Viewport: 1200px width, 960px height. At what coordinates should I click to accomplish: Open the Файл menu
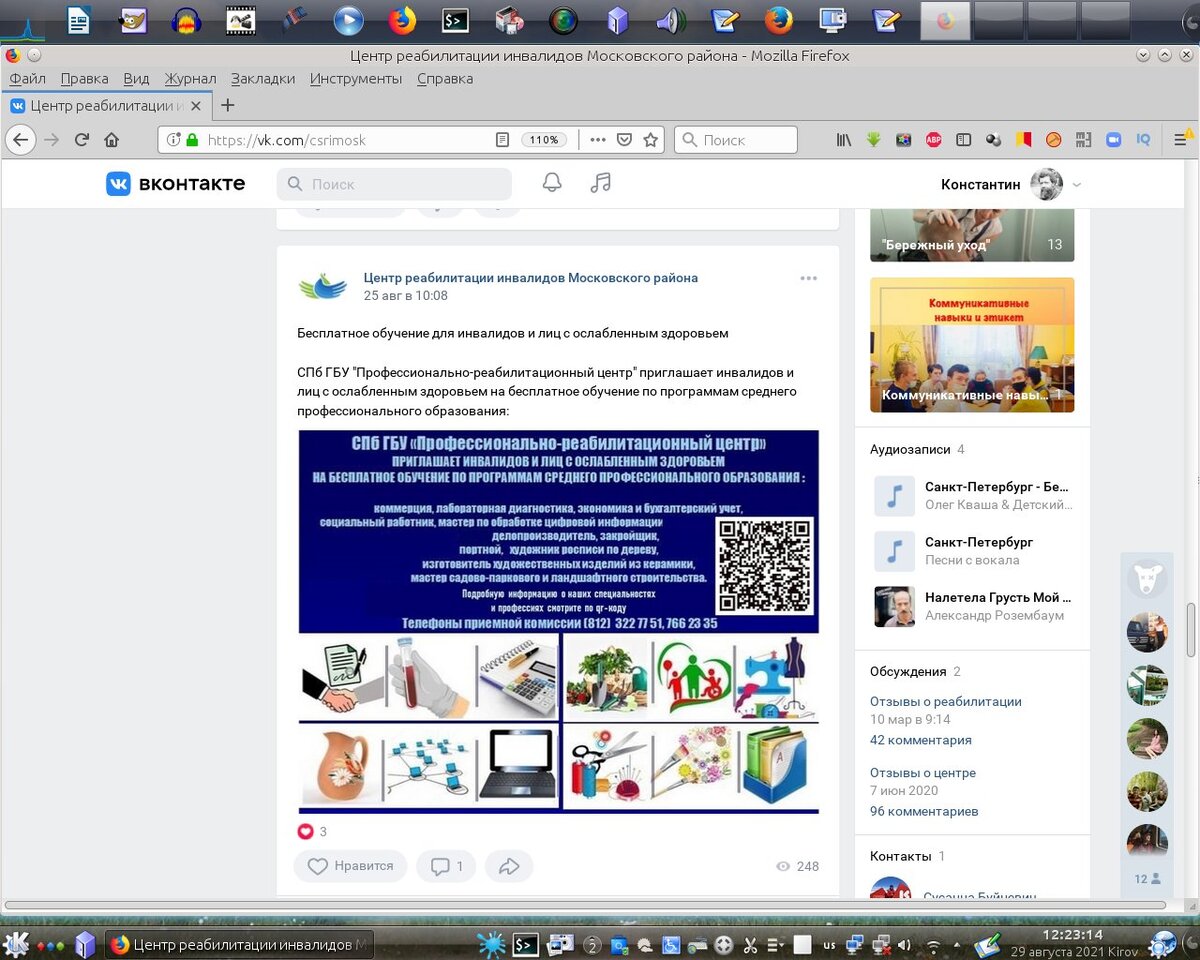27,79
